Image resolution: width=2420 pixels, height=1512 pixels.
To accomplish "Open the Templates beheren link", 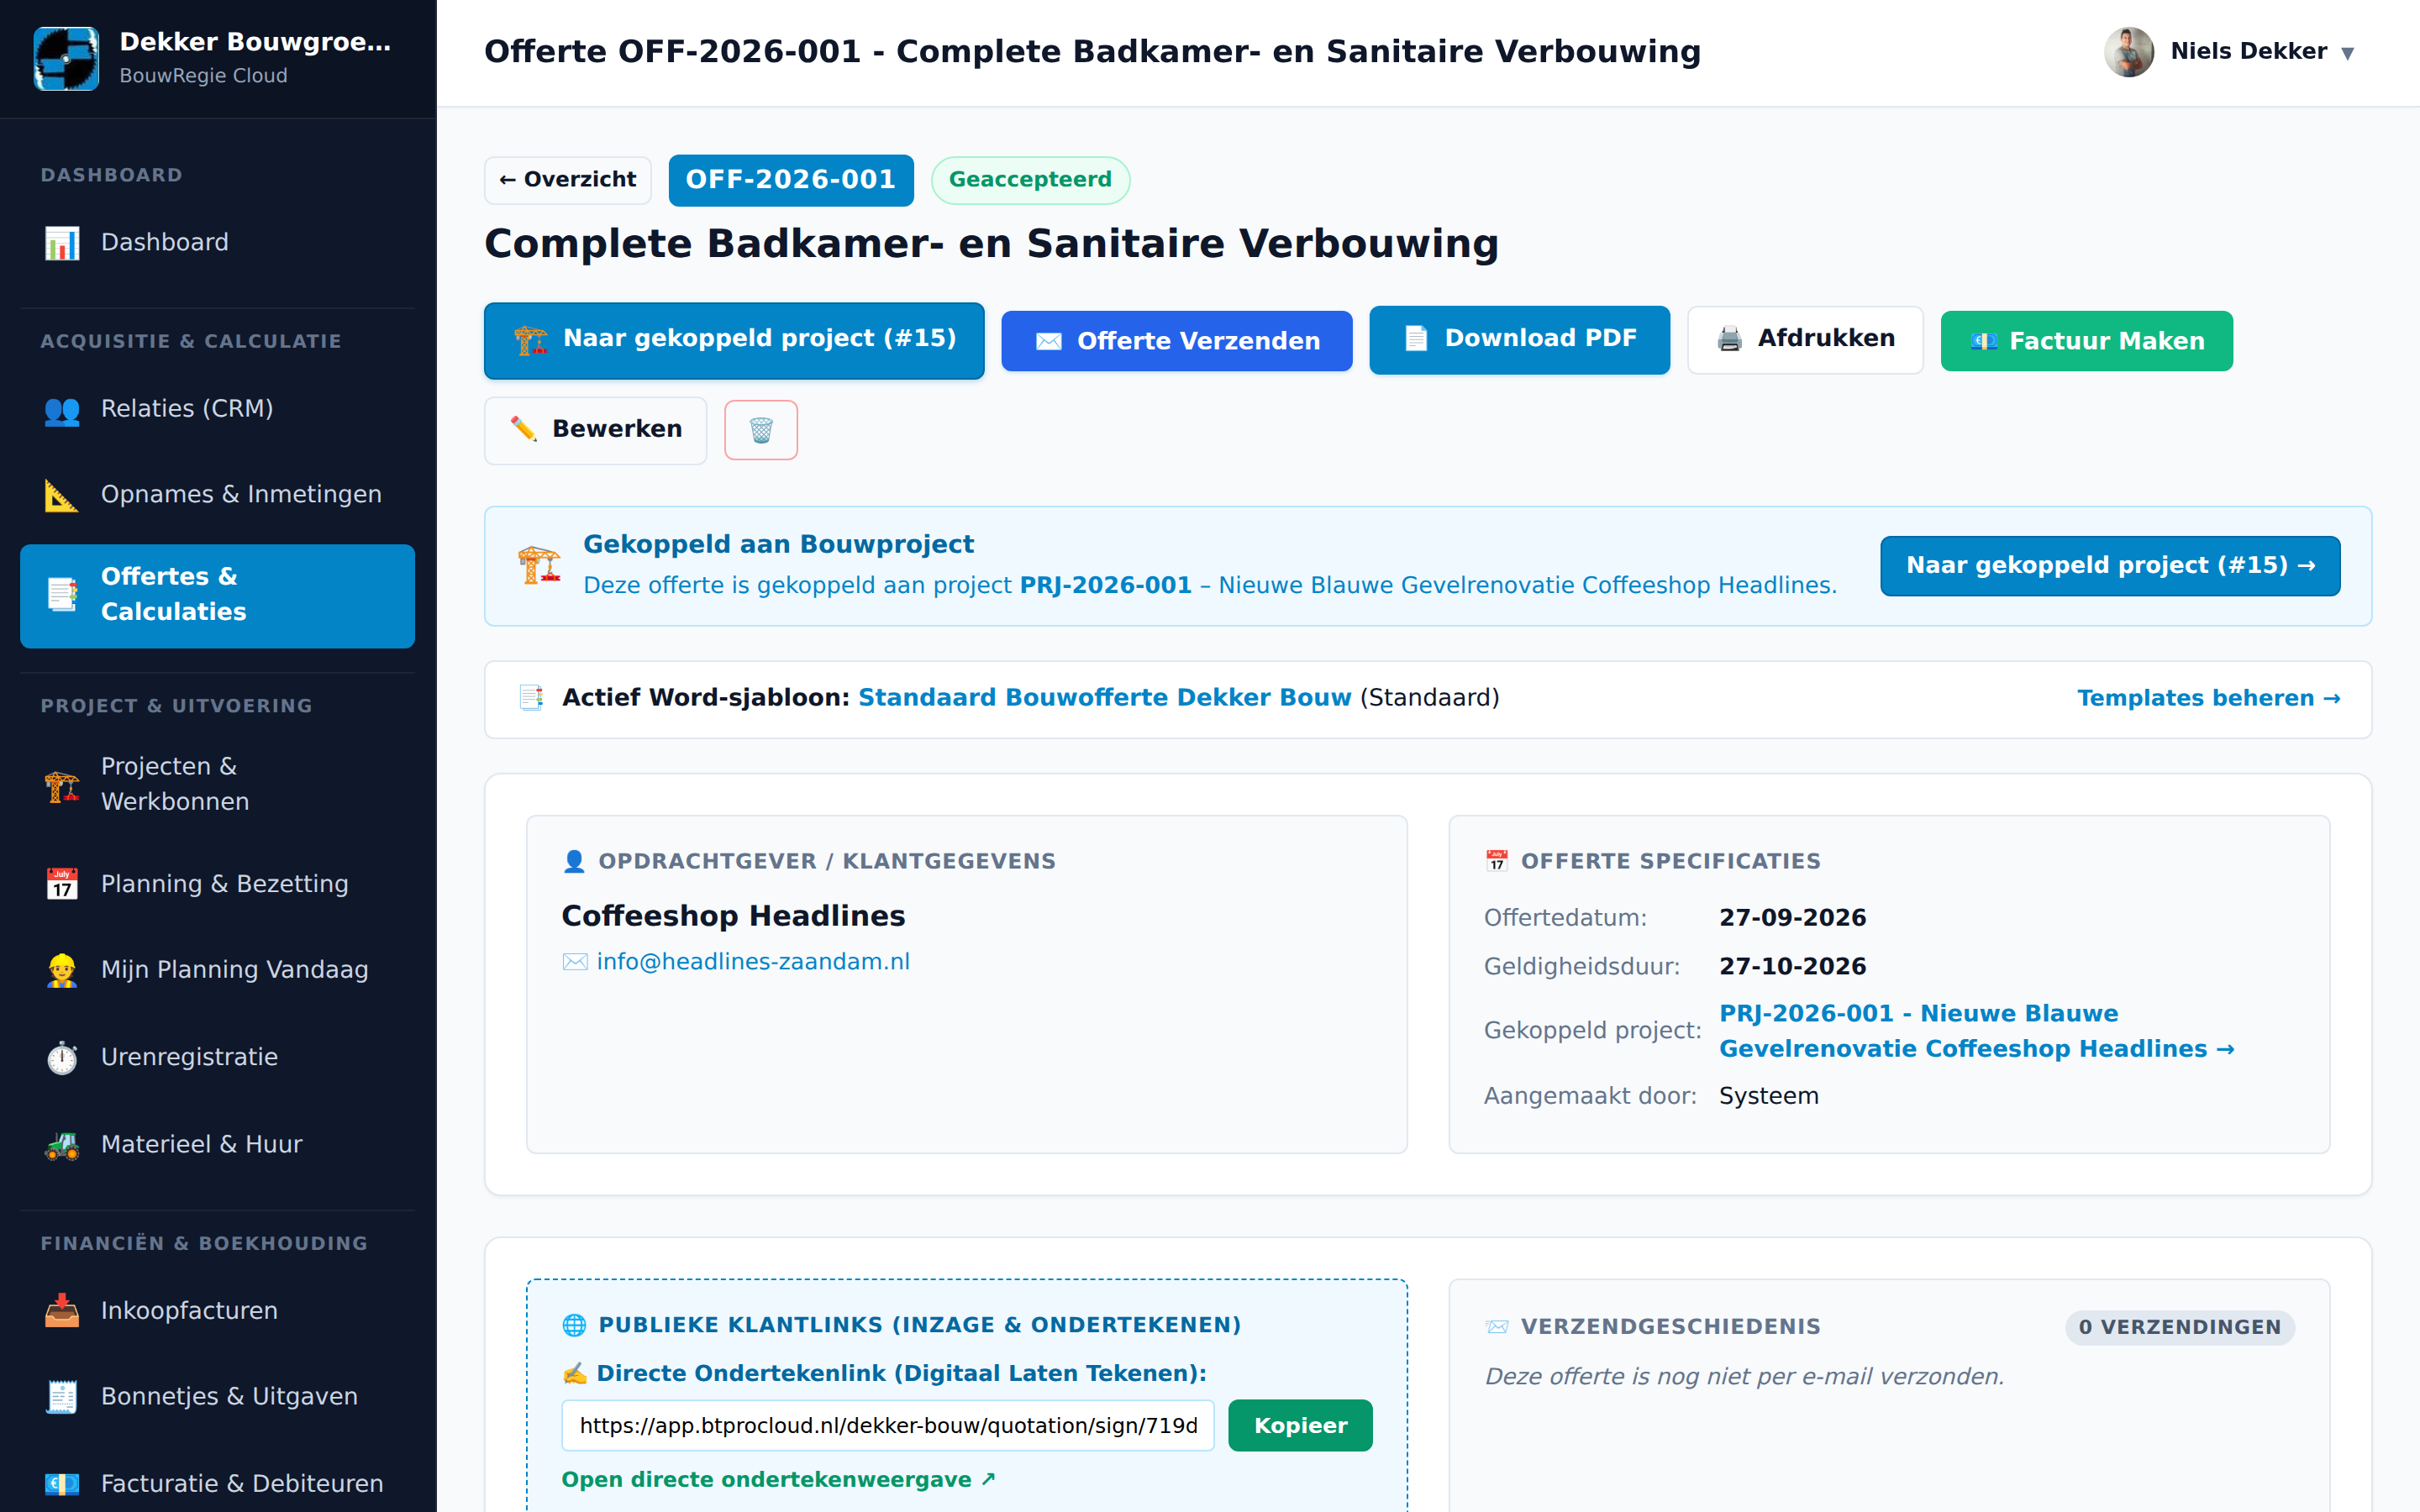I will tap(2208, 699).
